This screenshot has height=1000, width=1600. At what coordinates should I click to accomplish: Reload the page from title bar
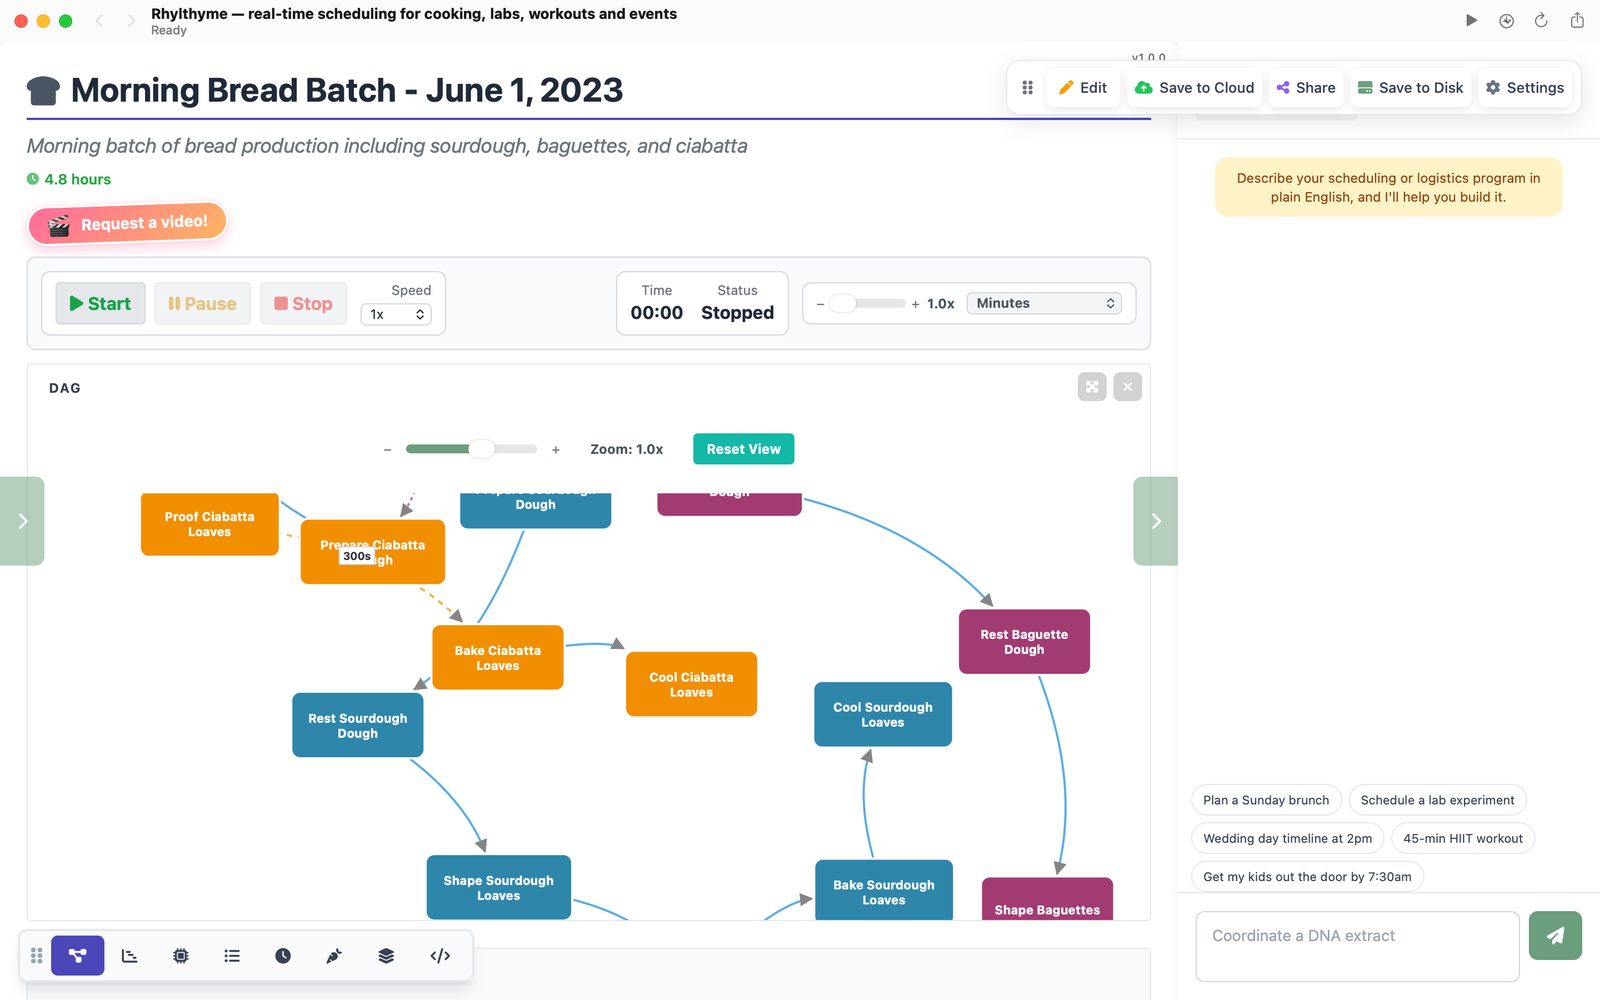click(1541, 20)
